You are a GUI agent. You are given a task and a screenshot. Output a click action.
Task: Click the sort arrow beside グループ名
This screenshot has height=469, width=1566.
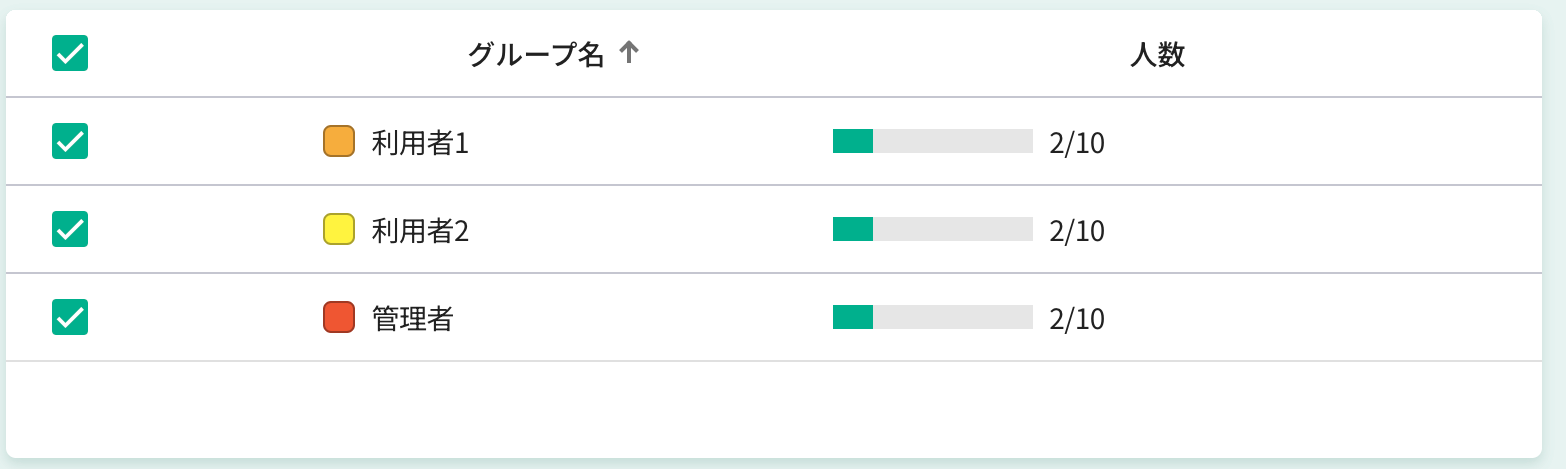pyautogui.click(x=628, y=54)
